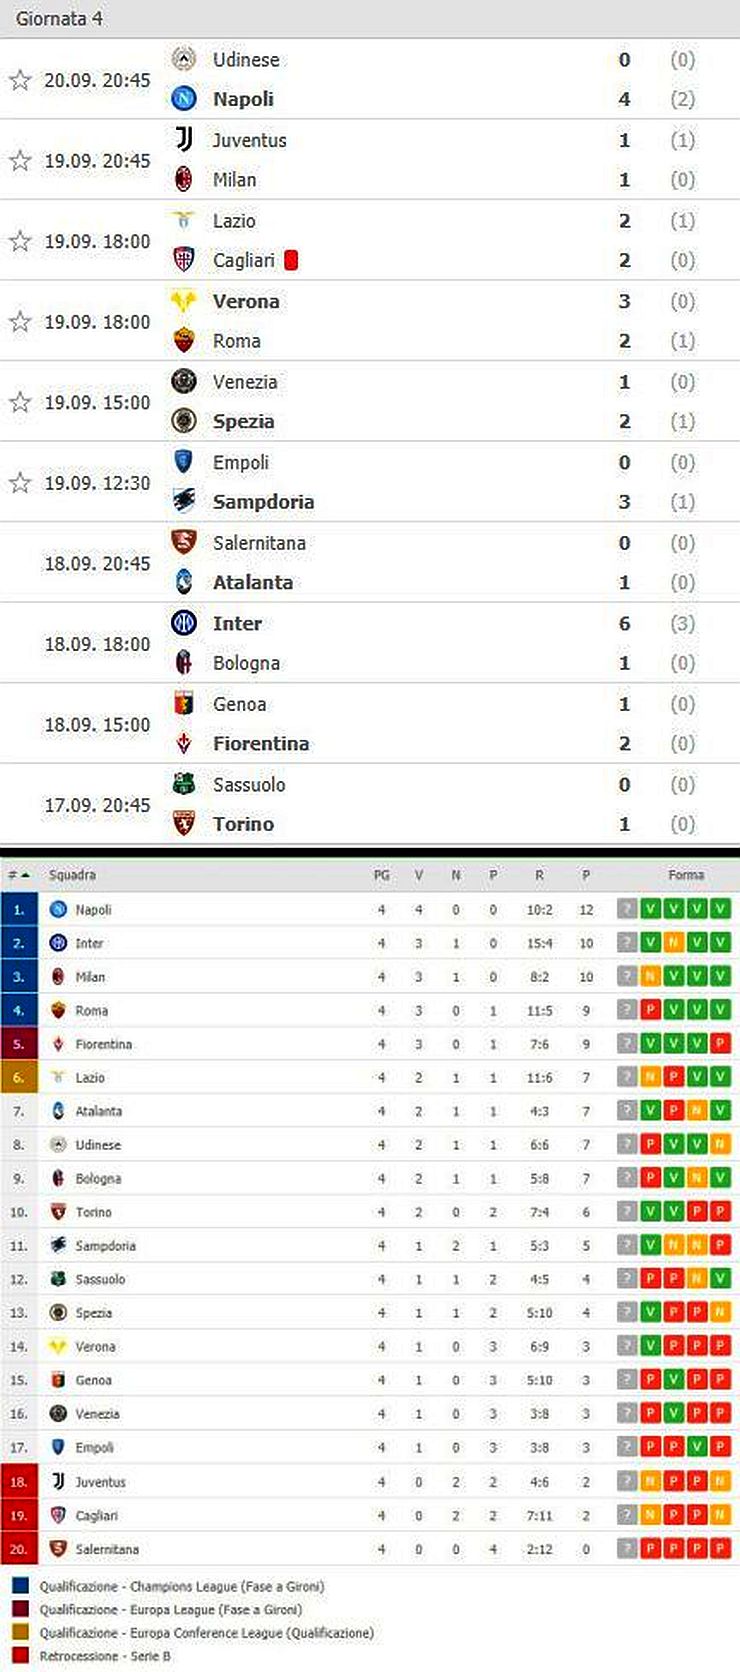Click the Verona crest in the fixtures

pyautogui.click(x=184, y=301)
